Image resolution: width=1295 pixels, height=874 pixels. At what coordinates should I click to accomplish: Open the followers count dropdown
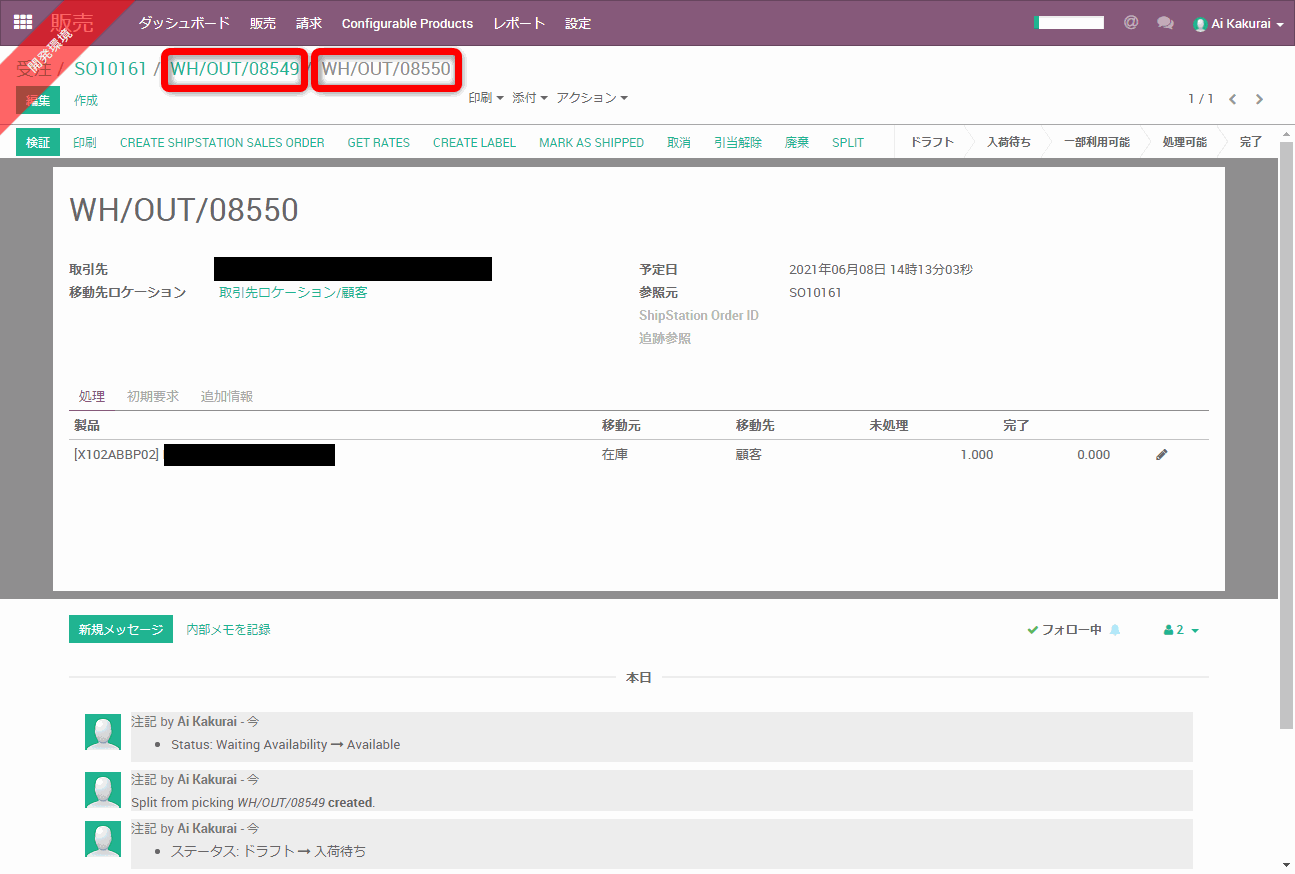1181,630
